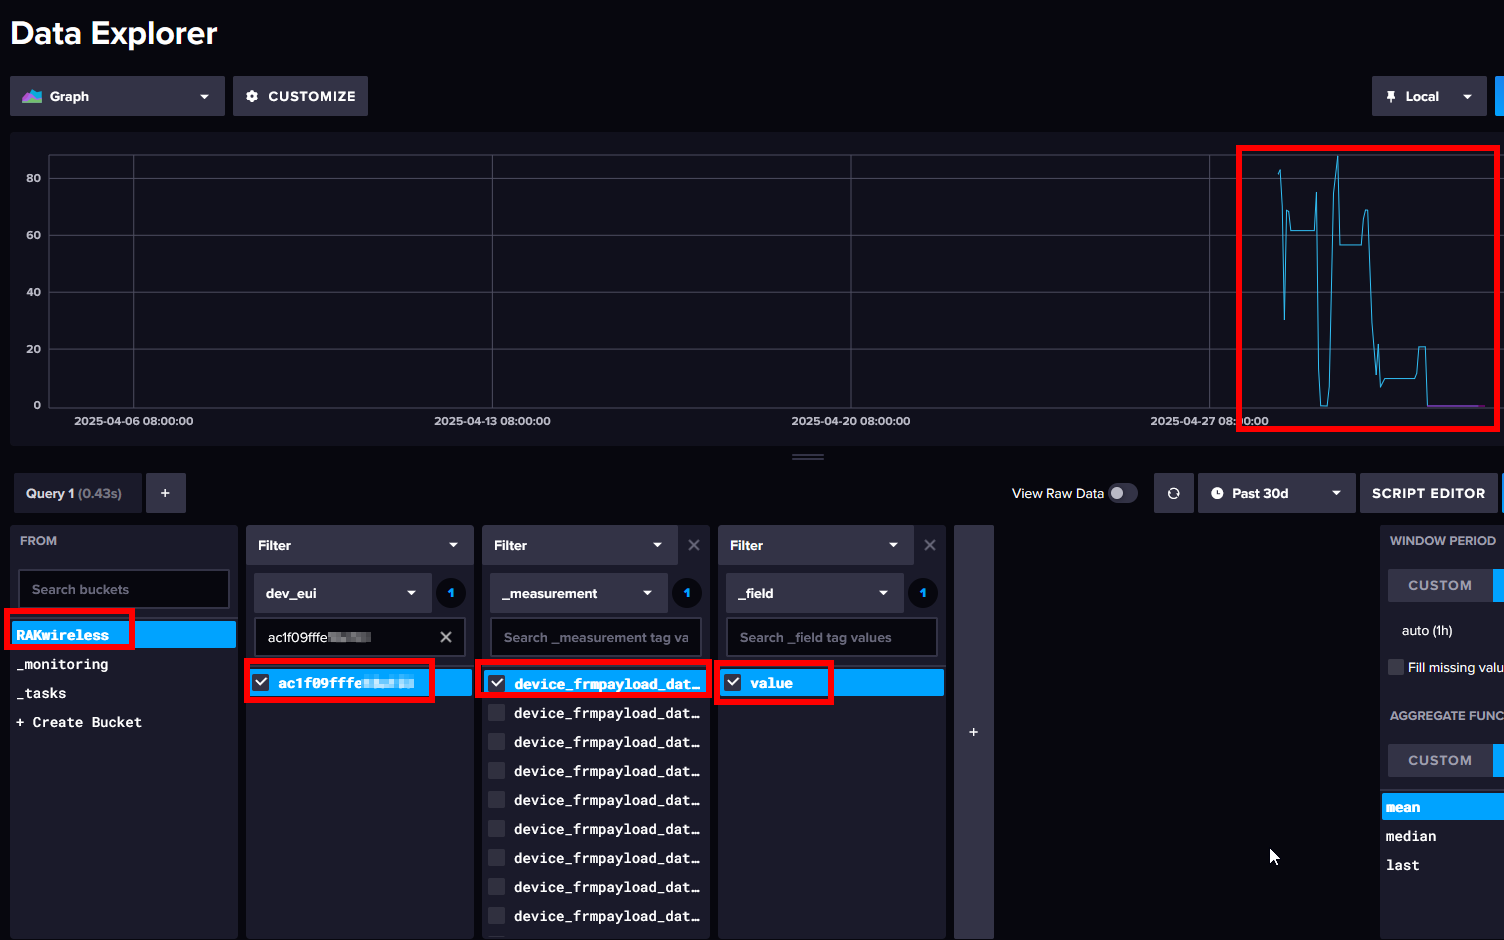Image resolution: width=1504 pixels, height=940 pixels.
Task: Click the _measurement selected count badge
Action: pos(687,593)
